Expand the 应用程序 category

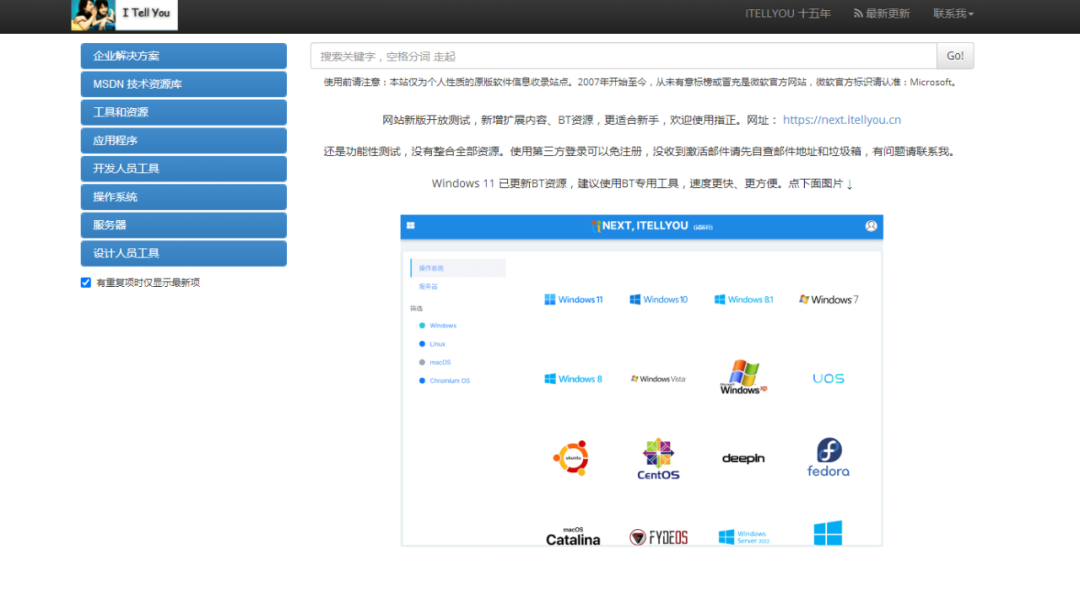pos(183,140)
